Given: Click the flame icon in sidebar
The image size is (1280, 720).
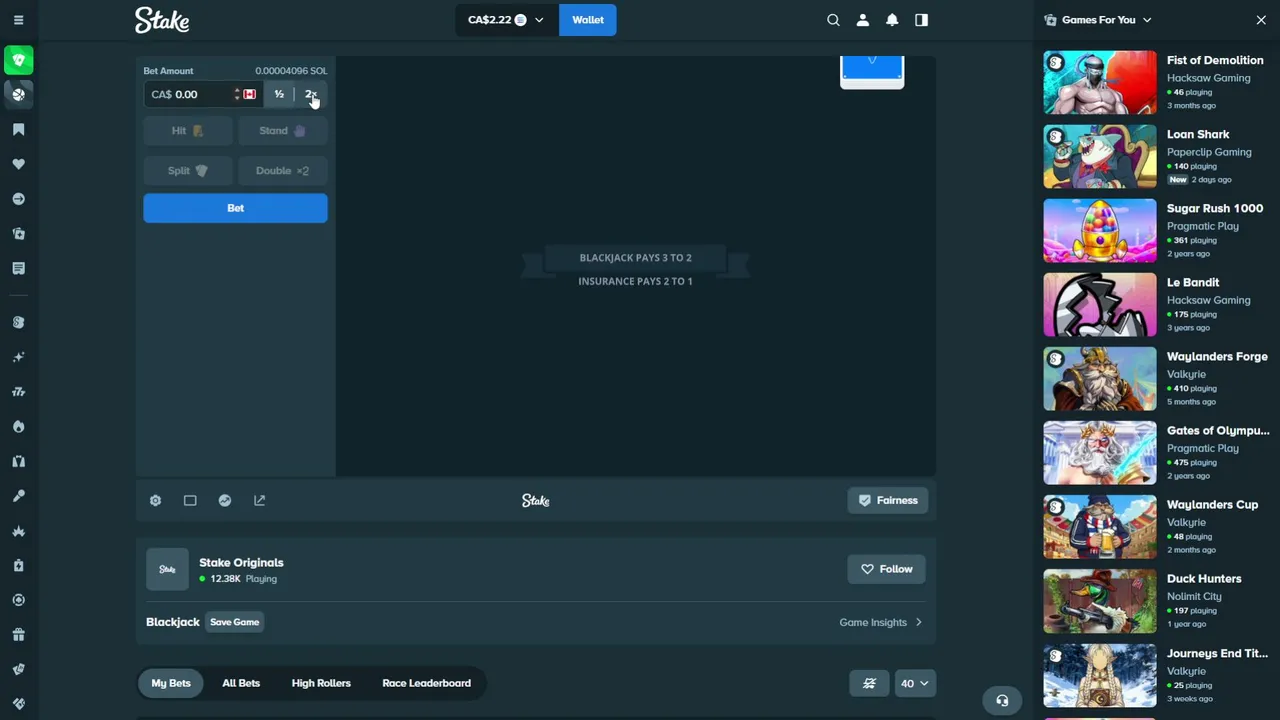Looking at the screenshot, I should [x=18, y=426].
